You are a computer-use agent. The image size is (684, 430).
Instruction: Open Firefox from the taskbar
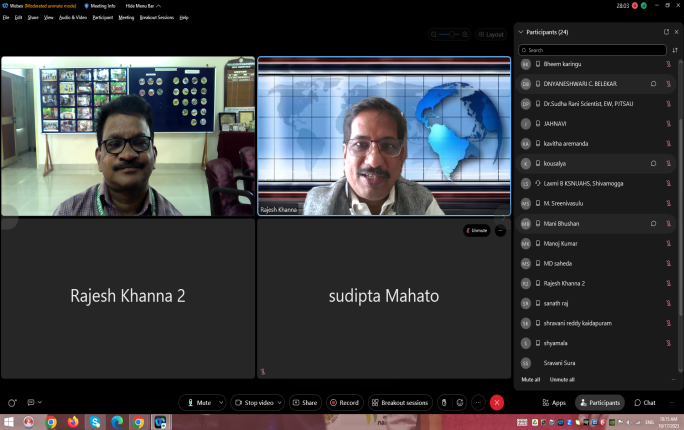(x=73, y=422)
